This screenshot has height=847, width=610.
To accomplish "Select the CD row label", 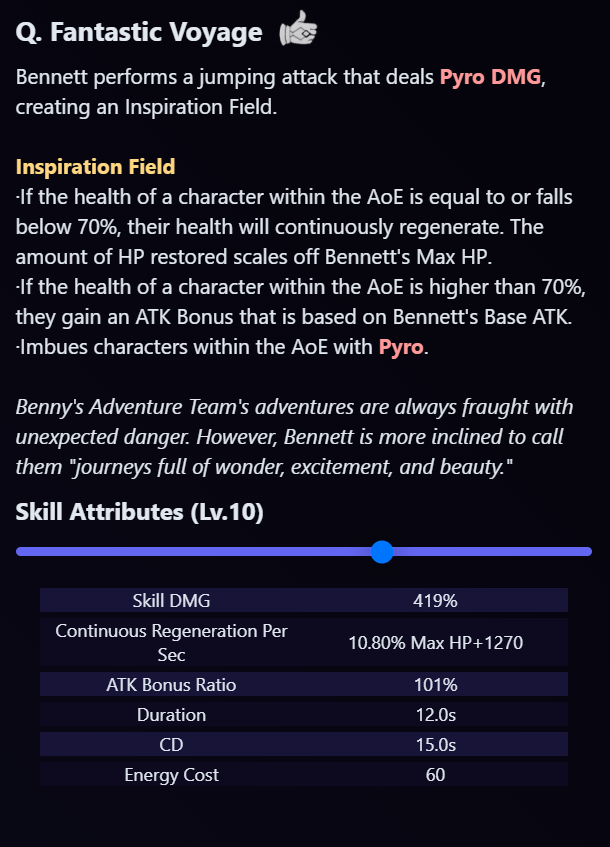I will click(x=171, y=745).
